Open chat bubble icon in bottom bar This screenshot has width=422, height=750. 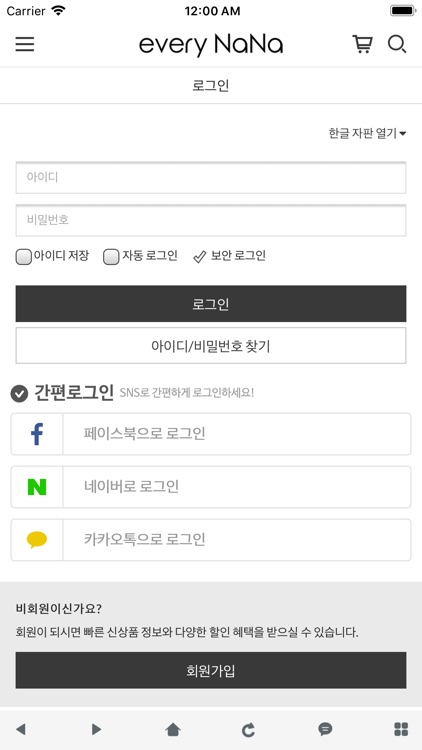(325, 729)
